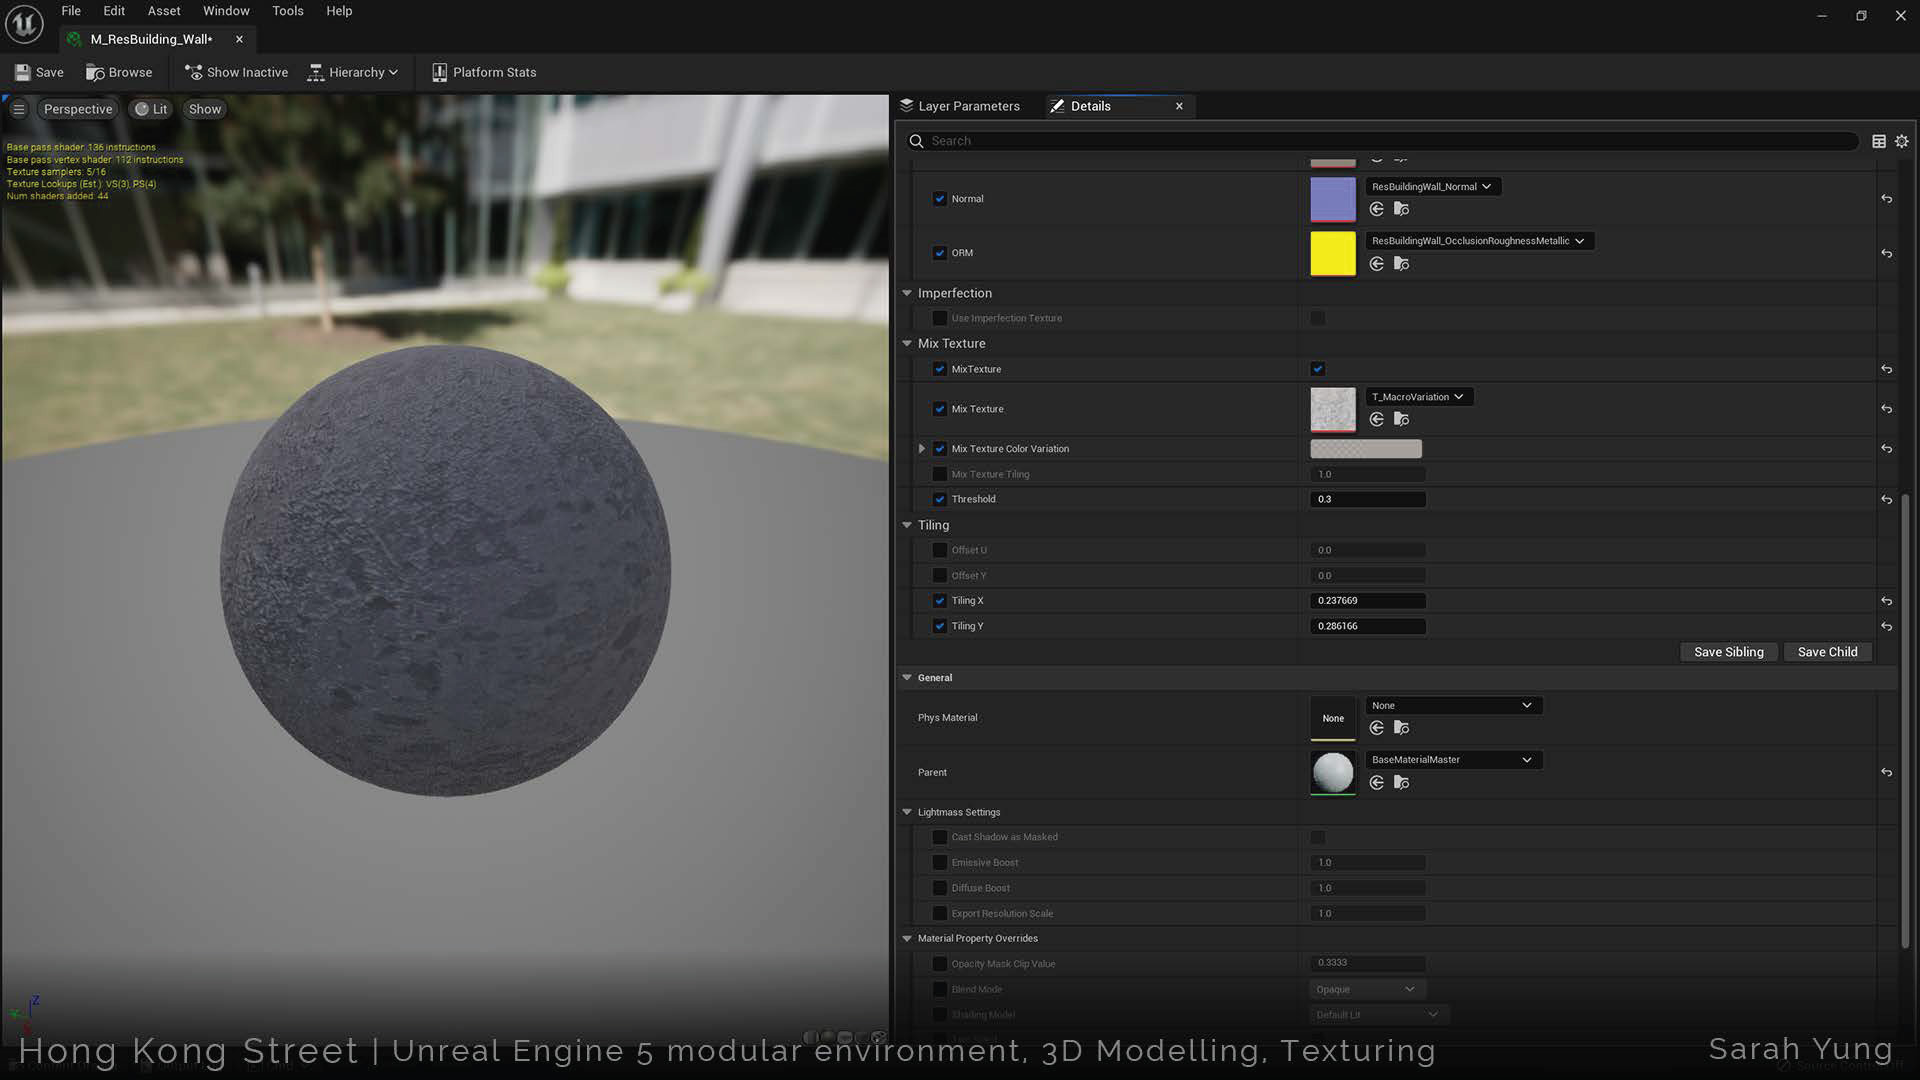The height and width of the screenshot is (1080, 1920).
Task: Use selected asset for ORM texture
Action: click(x=1377, y=264)
